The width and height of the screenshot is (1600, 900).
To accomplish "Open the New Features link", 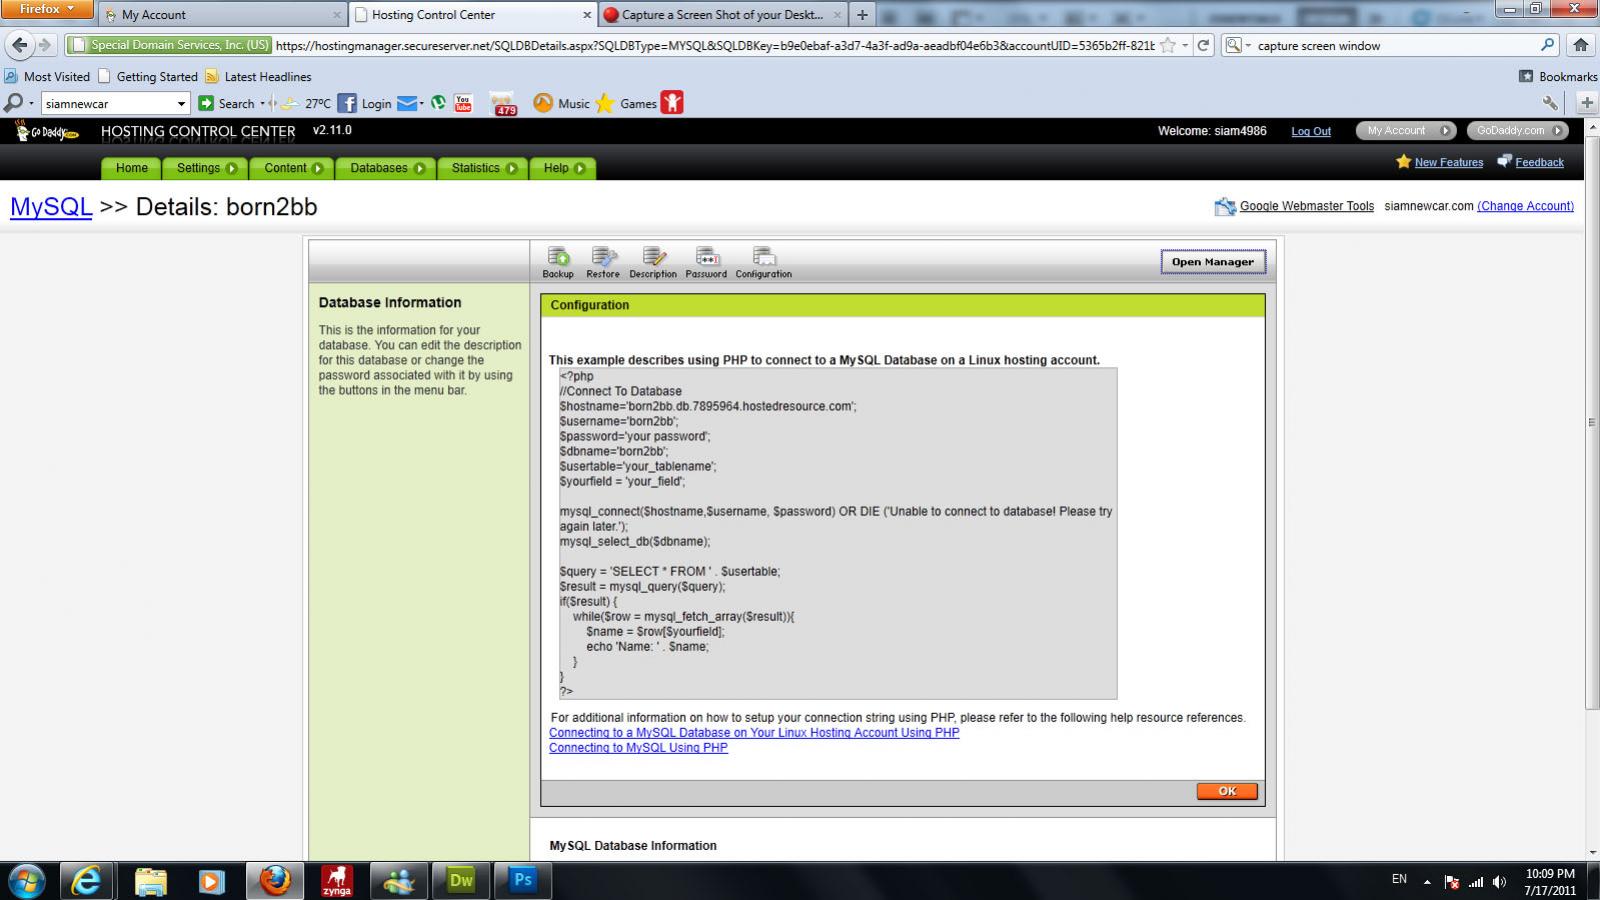I will (1449, 162).
